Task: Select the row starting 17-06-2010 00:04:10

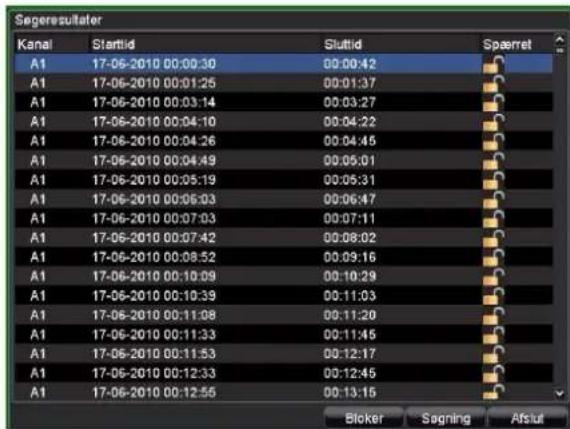Action: pos(284,122)
